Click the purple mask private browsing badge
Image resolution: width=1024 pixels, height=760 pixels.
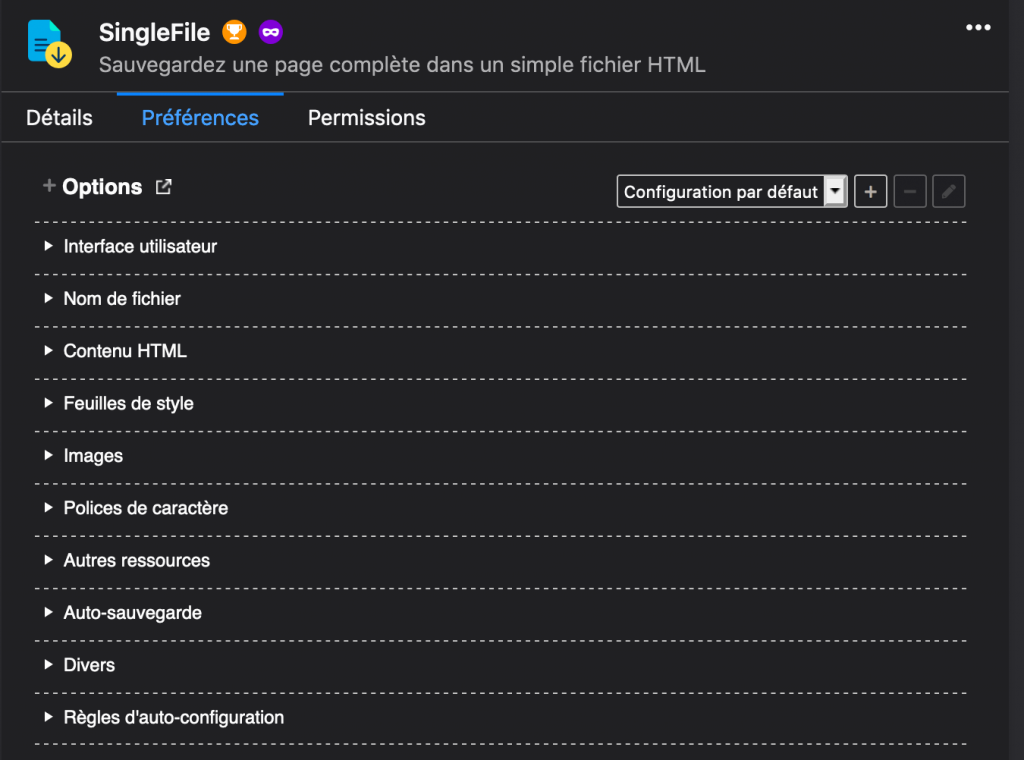point(270,32)
